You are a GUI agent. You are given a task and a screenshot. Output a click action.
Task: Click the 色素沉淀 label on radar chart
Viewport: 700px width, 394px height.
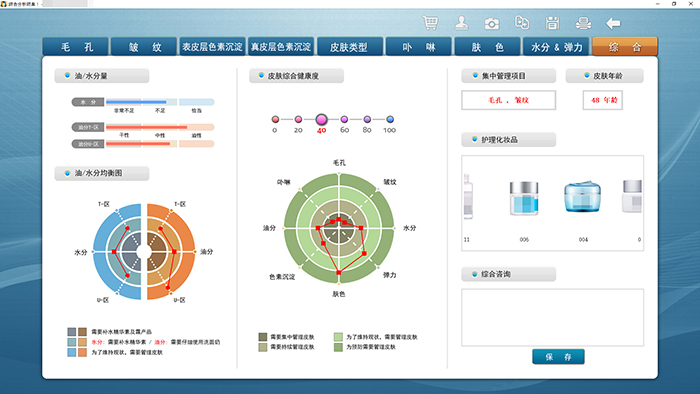point(282,277)
